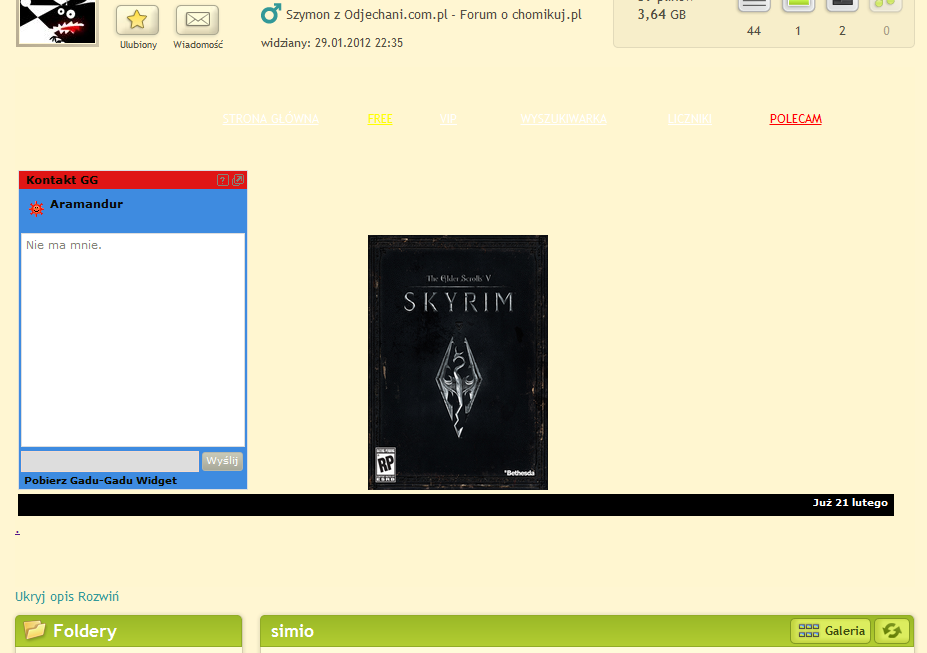The width and height of the screenshot is (927, 653).
Task: Click the male gender symbol icon
Action: (271, 14)
